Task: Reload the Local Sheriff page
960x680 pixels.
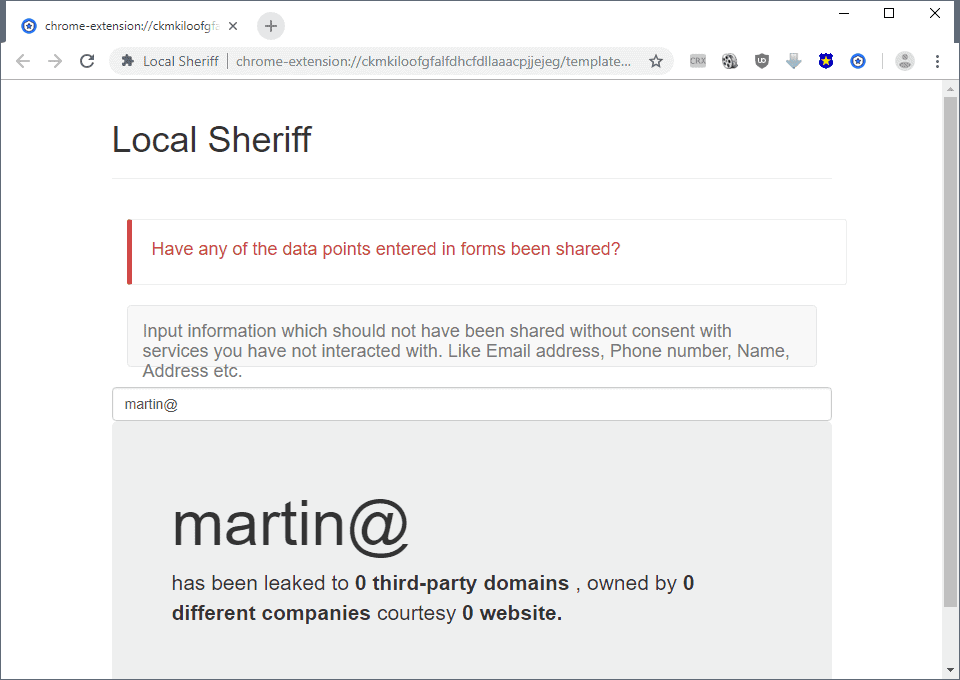Action: pos(87,60)
